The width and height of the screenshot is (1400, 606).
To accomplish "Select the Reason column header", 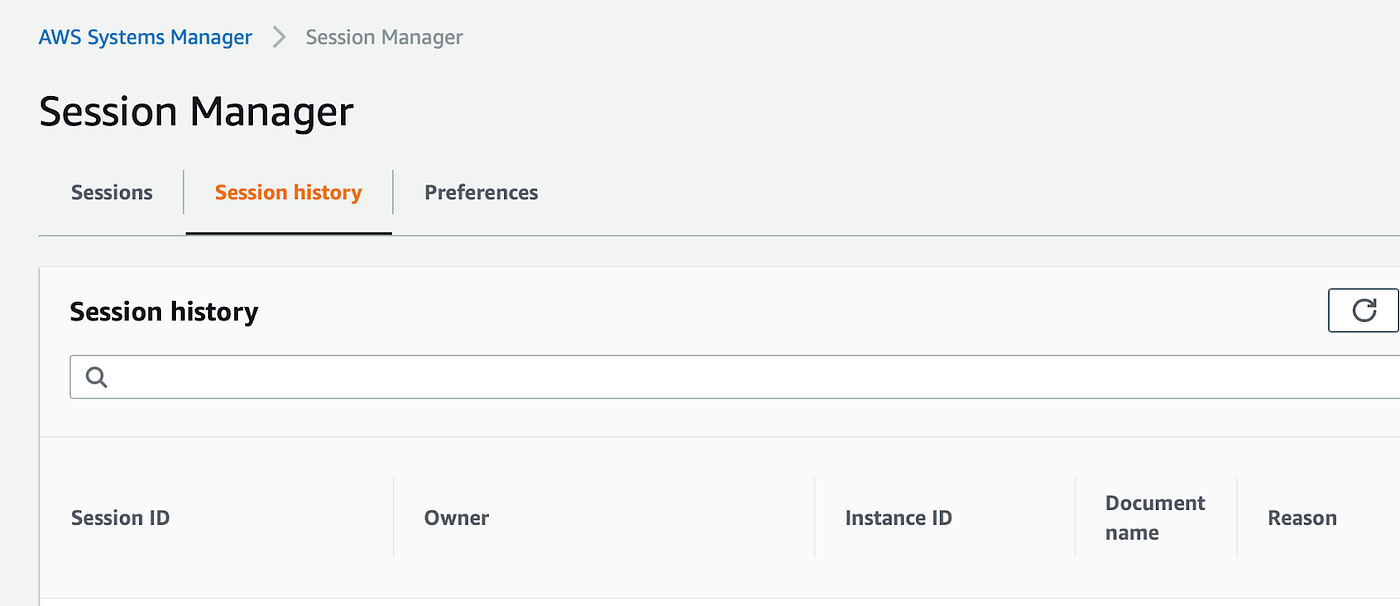I will [1302, 518].
